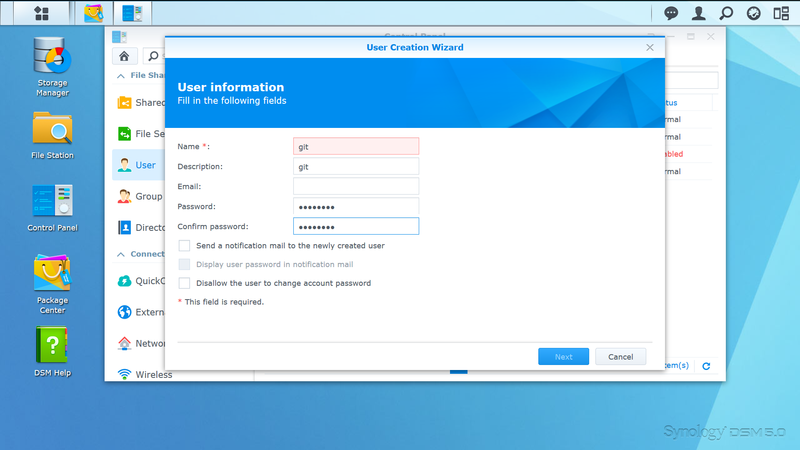
Task: Collapse the Connectivity section
Action: pyautogui.click(x=121, y=254)
